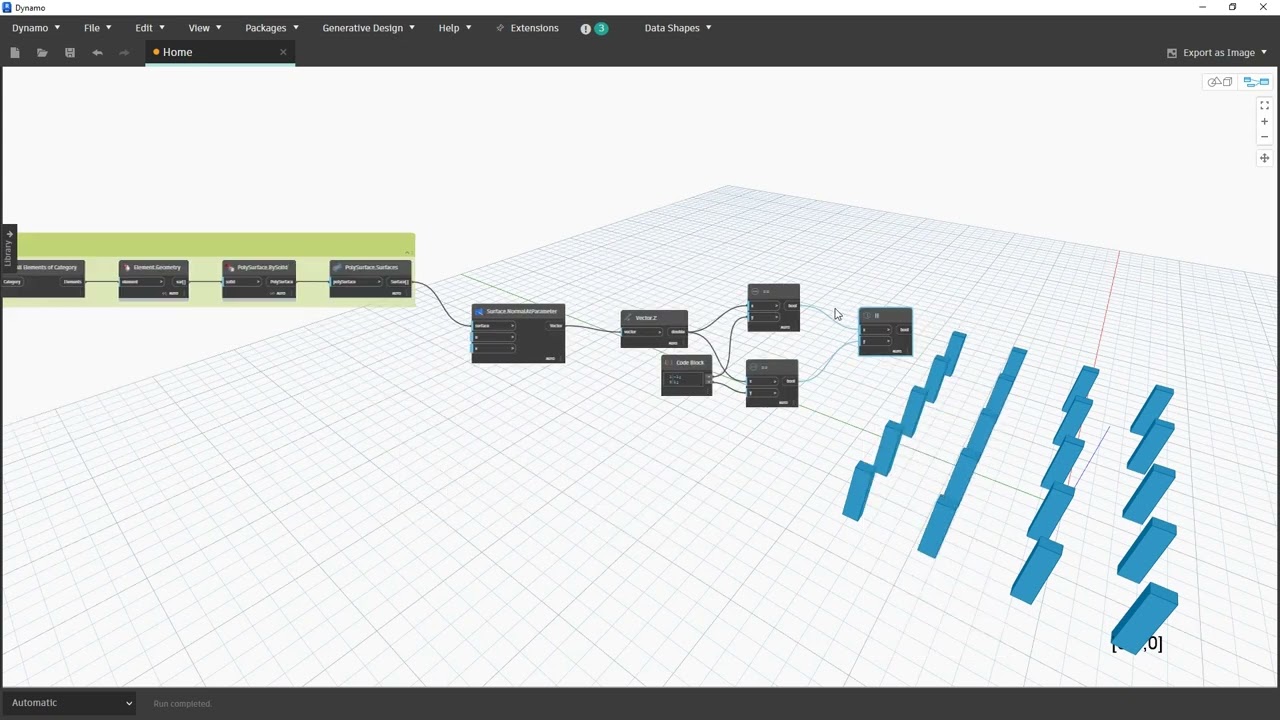This screenshot has height=720, width=1280.
Task: Switch to graph view navigation
Action: tap(1256, 82)
